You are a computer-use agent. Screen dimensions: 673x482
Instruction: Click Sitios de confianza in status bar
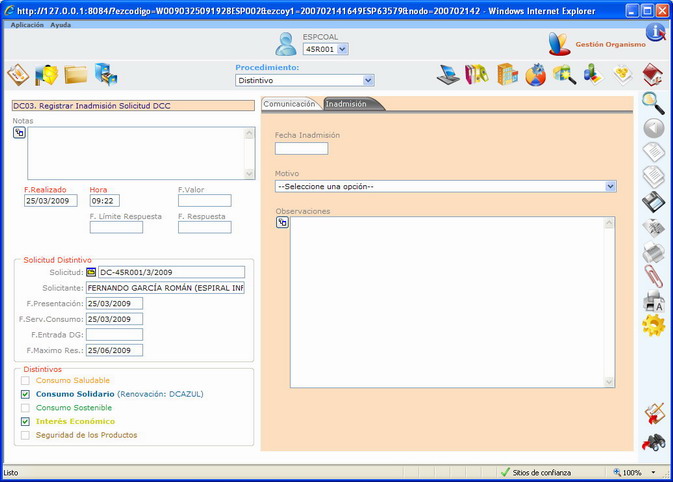(x=541, y=473)
